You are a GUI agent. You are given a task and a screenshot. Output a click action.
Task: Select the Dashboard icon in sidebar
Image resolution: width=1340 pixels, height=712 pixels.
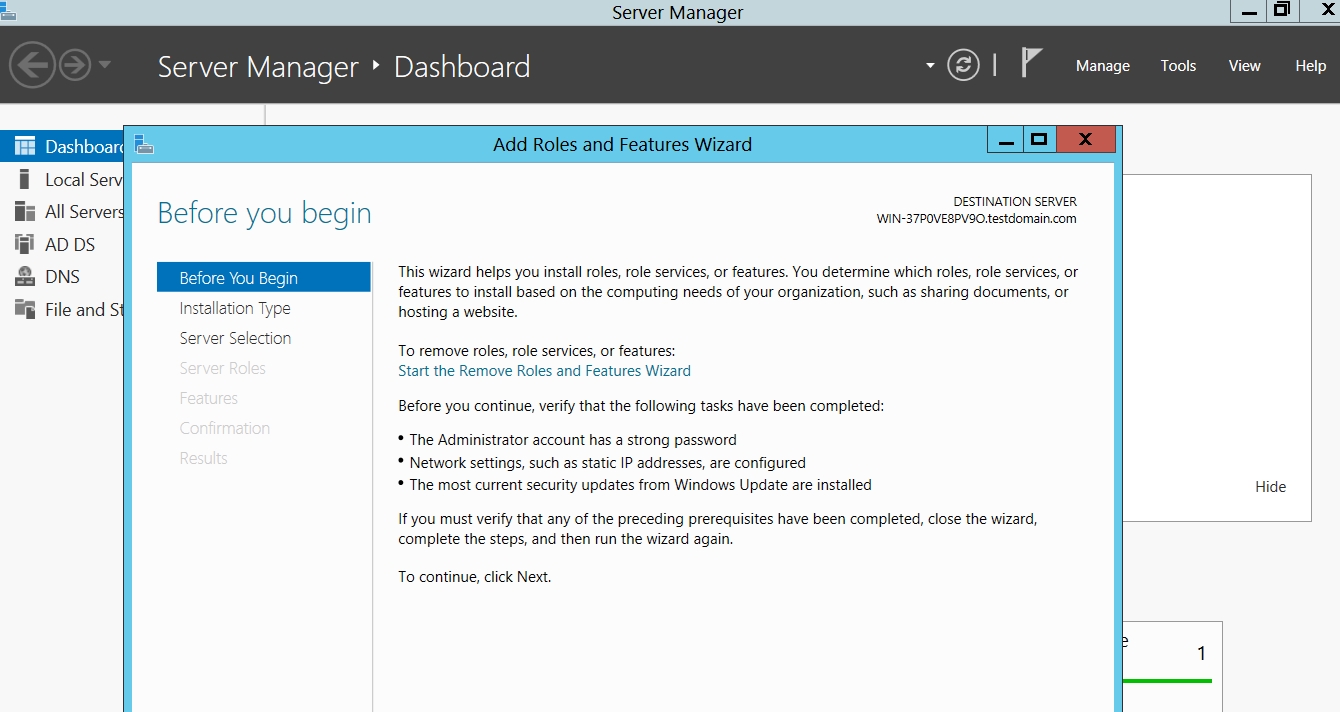point(25,147)
